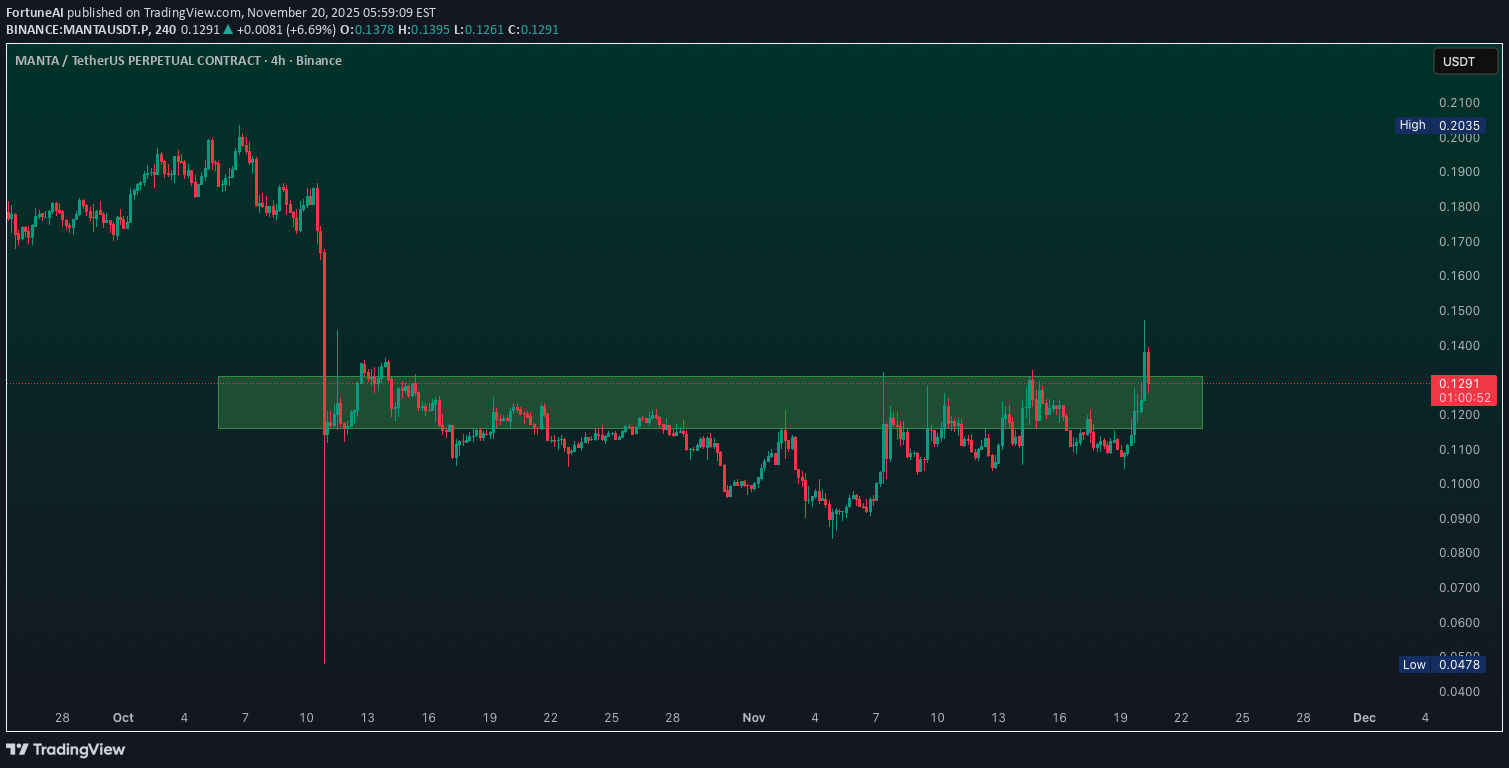Select the MANTA / TetherUS chart title
The height and width of the screenshot is (768, 1509).
178,61
